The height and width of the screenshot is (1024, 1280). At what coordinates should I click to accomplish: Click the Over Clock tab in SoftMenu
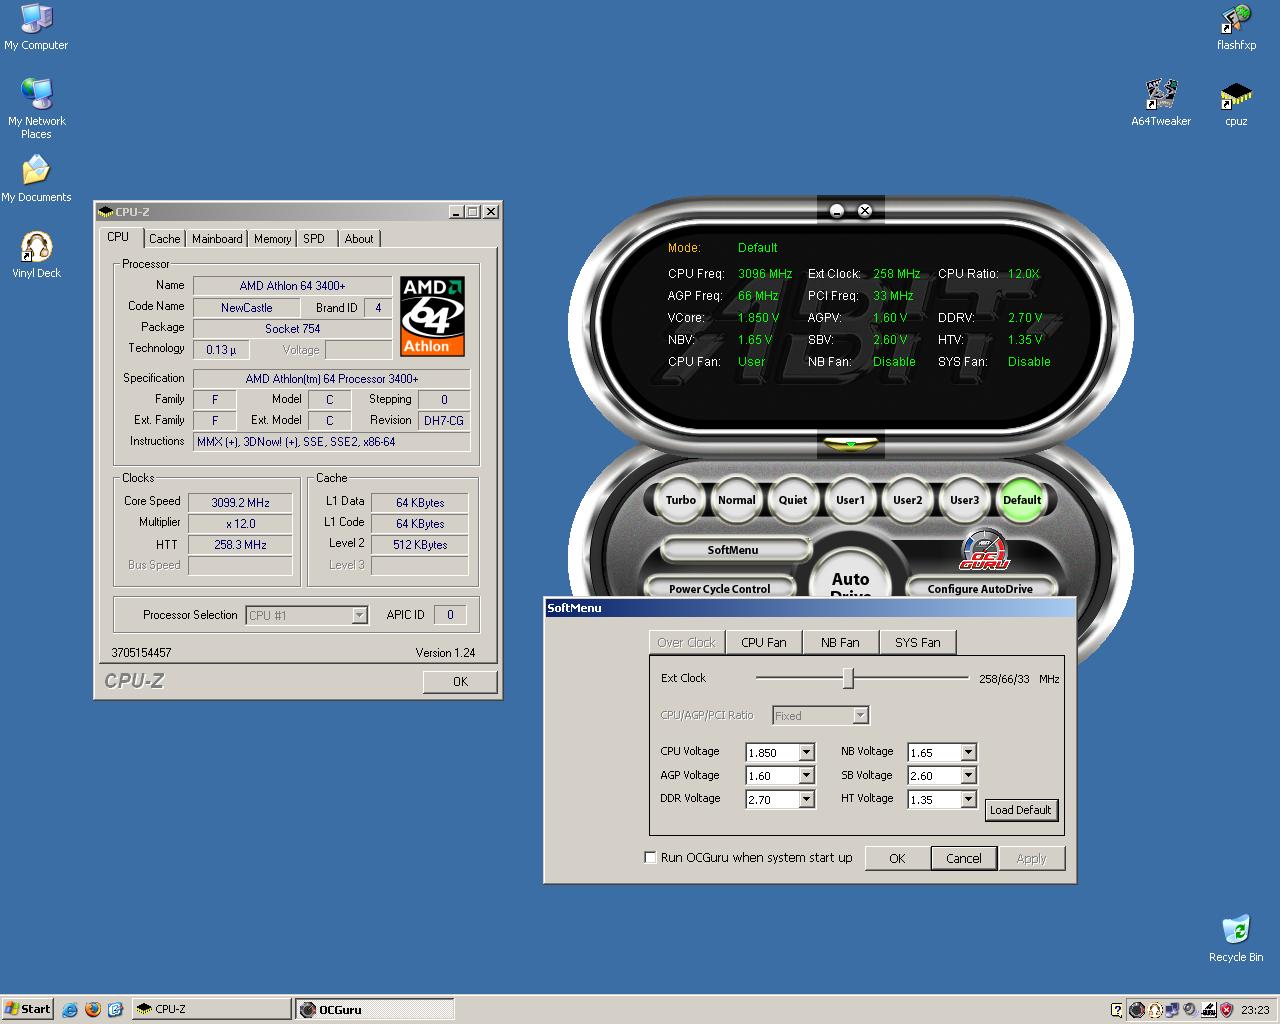[686, 643]
